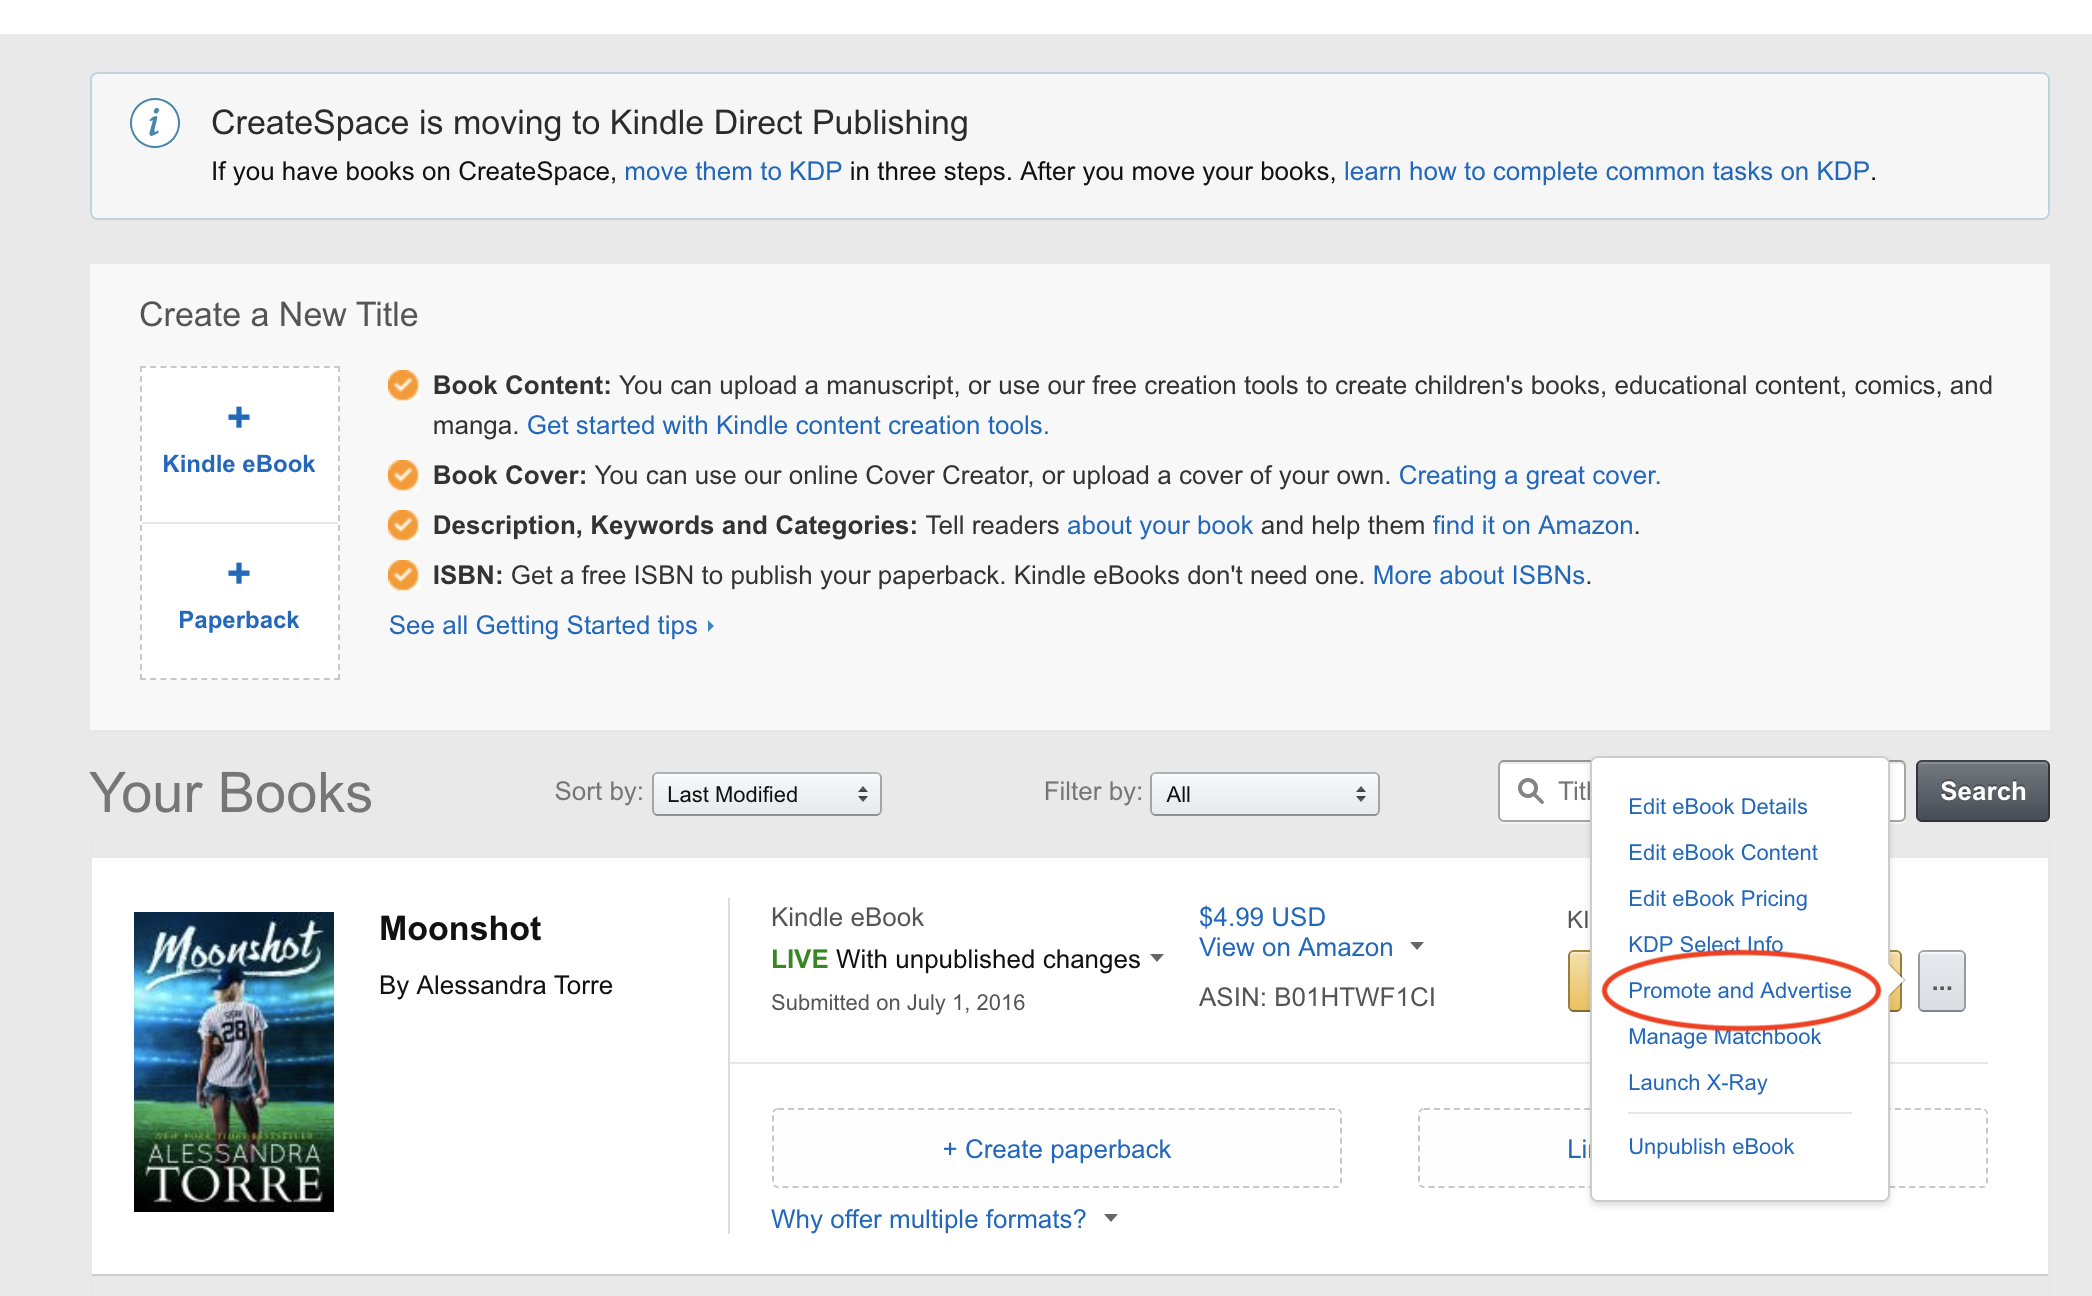Click the plus icon above Paperback
2092x1296 pixels.
tap(239, 573)
